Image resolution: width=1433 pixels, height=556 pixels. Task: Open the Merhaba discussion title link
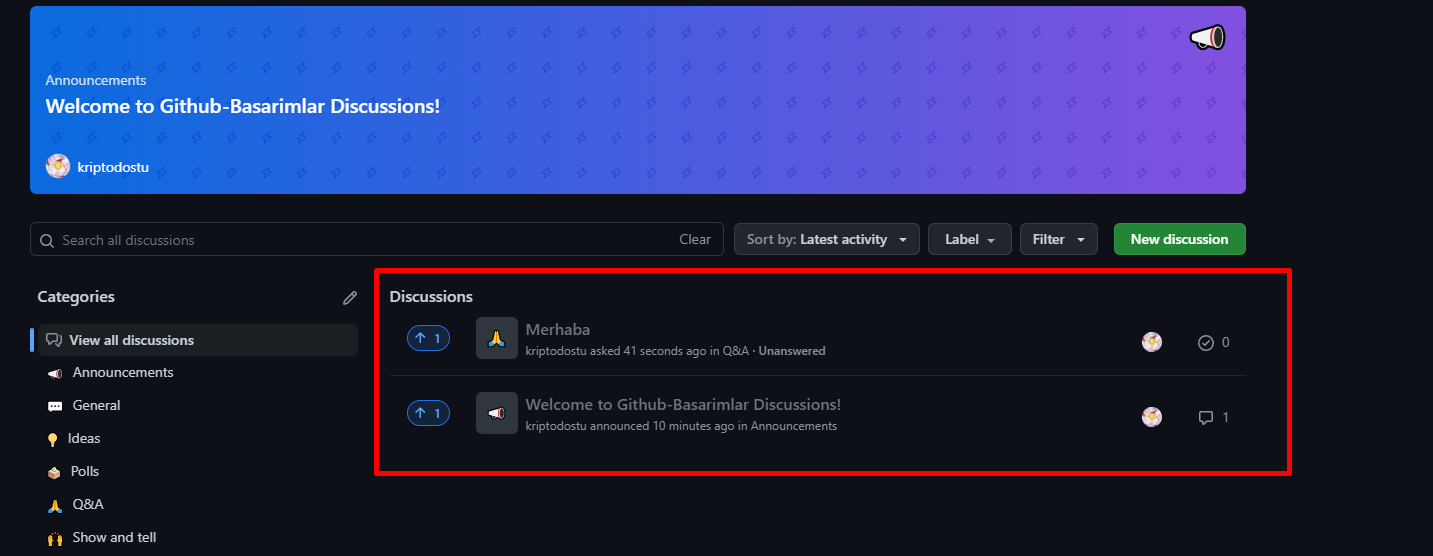[x=557, y=329]
